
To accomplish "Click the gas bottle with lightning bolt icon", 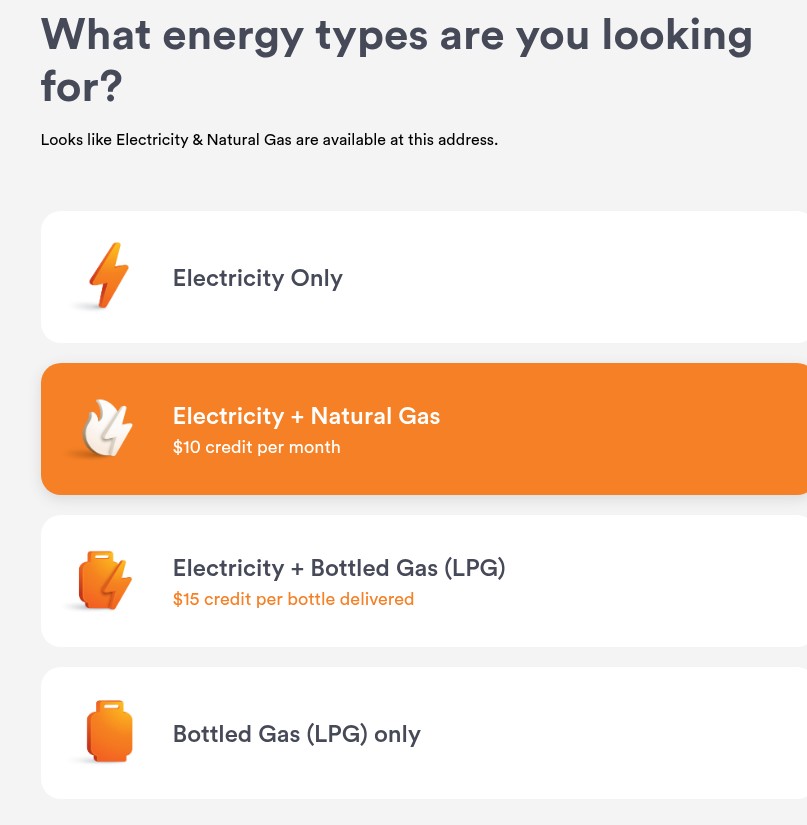I will pos(106,581).
